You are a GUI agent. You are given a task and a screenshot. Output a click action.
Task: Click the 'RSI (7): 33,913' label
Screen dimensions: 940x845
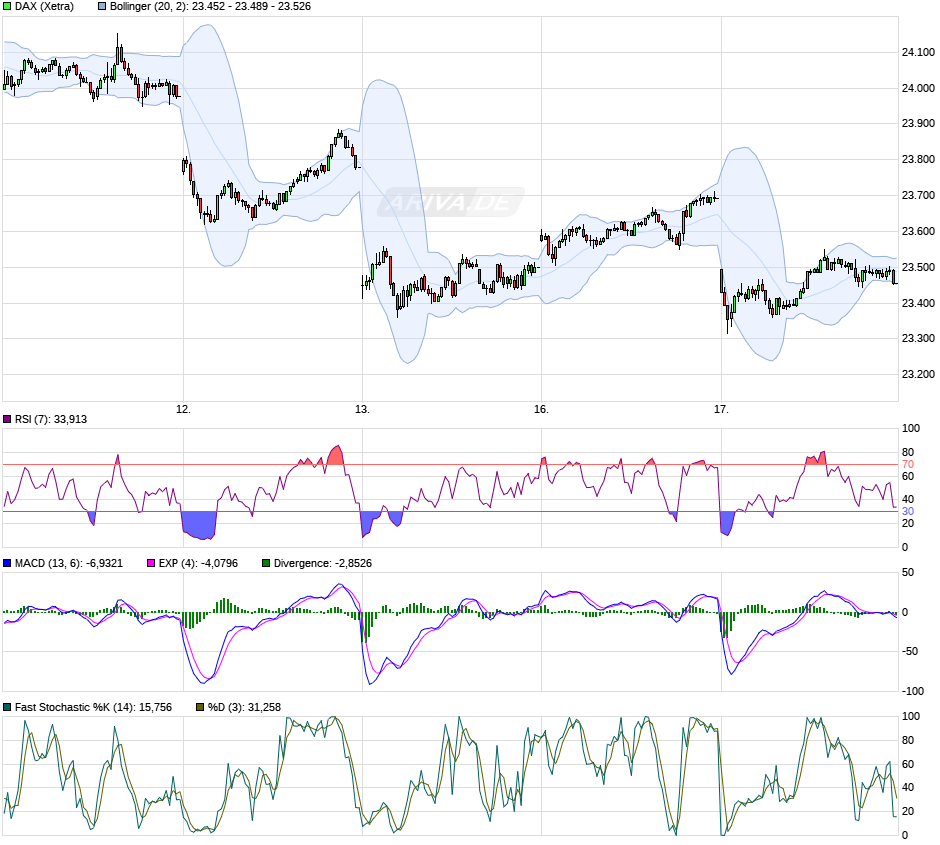click(x=51, y=420)
